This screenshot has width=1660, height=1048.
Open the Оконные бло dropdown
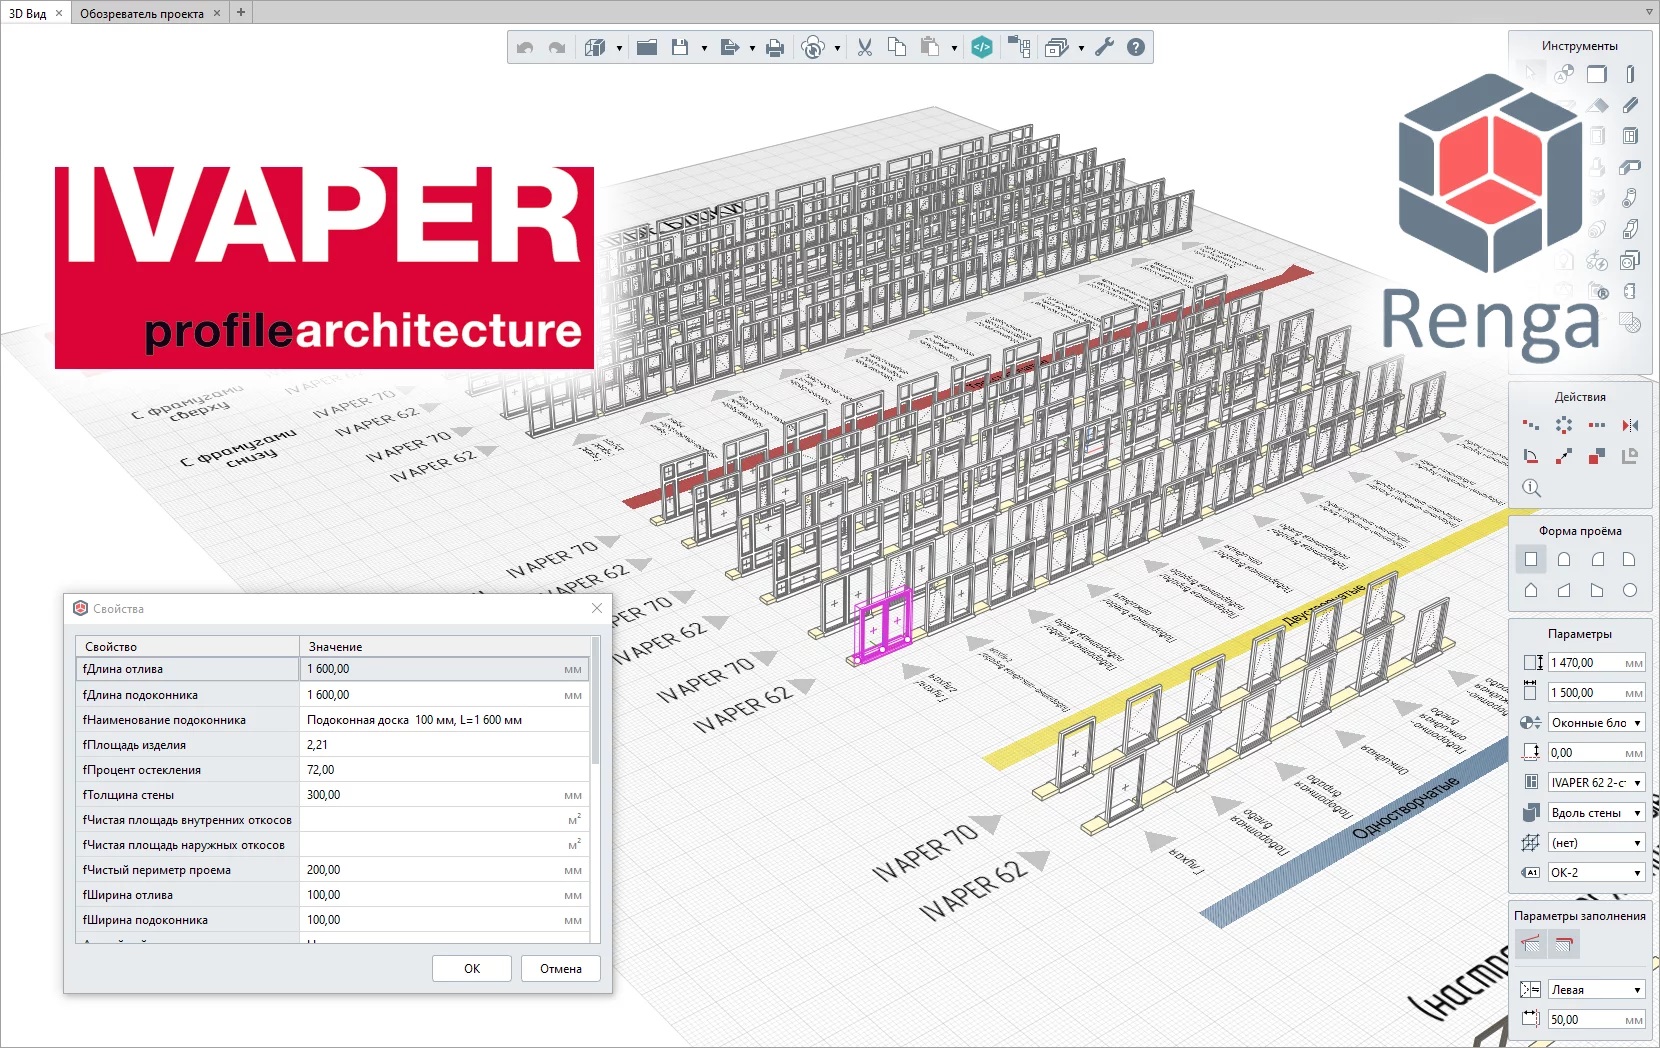click(x=1596, y=722)
